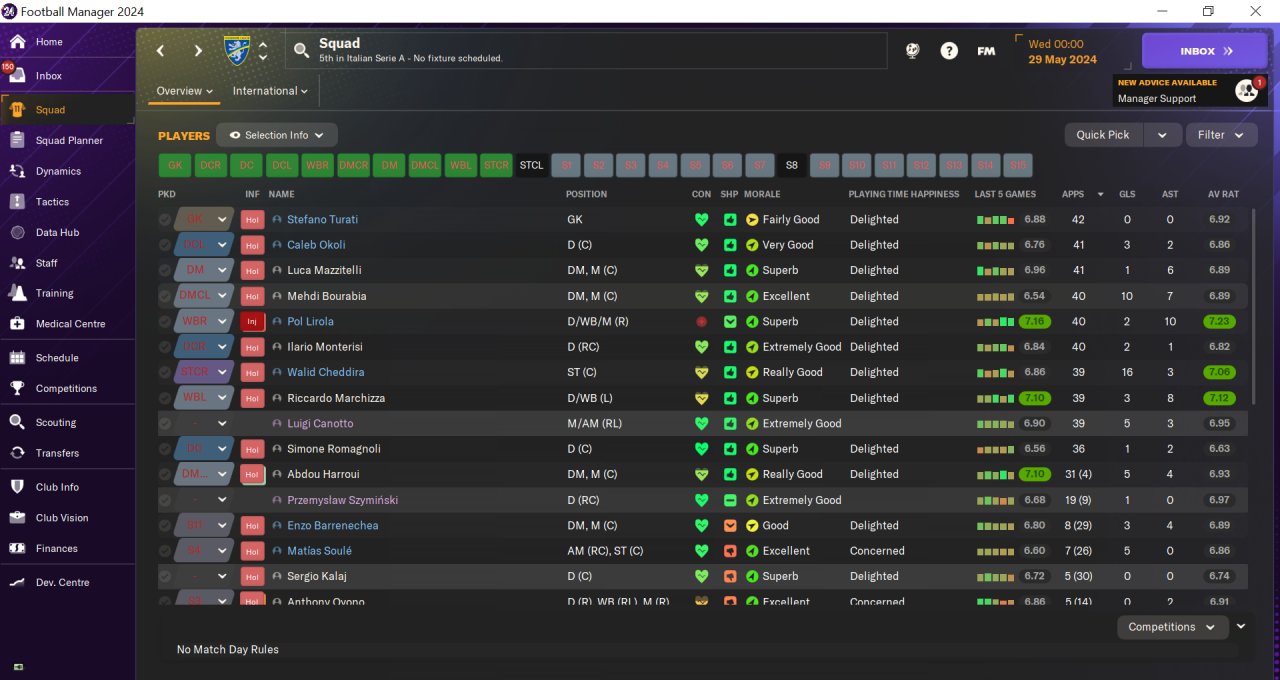Select the STCL position slot
Viewport: 1280px width, 680px height.
(532, 166)
